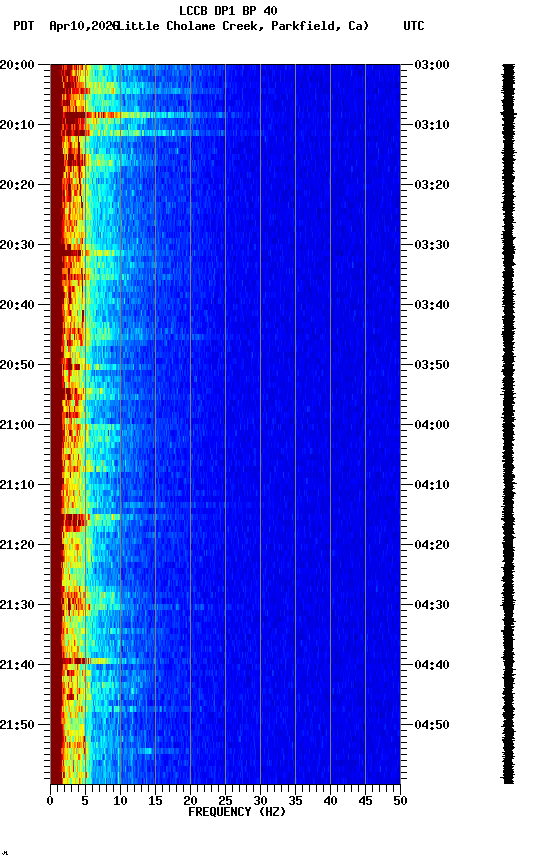Image resolution: width=552 pixels, height=864 pixels.
Task: Click the 20:40 PDT time label
Action: pos(17,305)
